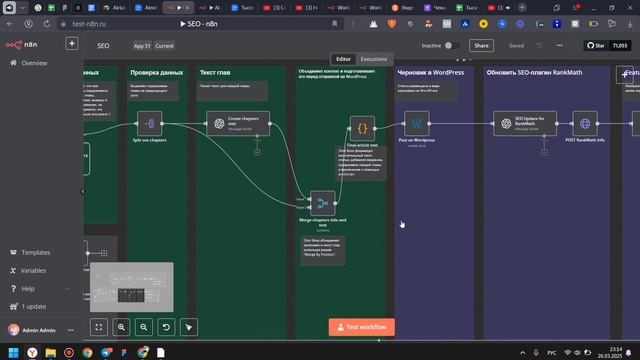Click the GitHub Star button
The width and height of the screenshot is (640, 360).
tap(596, 46)
